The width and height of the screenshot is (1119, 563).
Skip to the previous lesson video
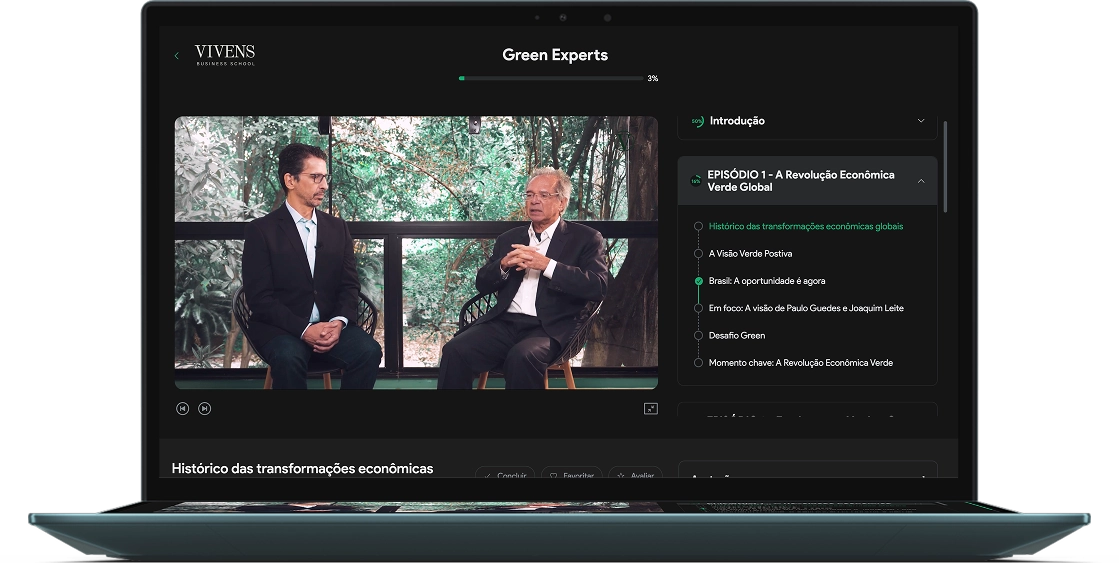click(182, 408)
